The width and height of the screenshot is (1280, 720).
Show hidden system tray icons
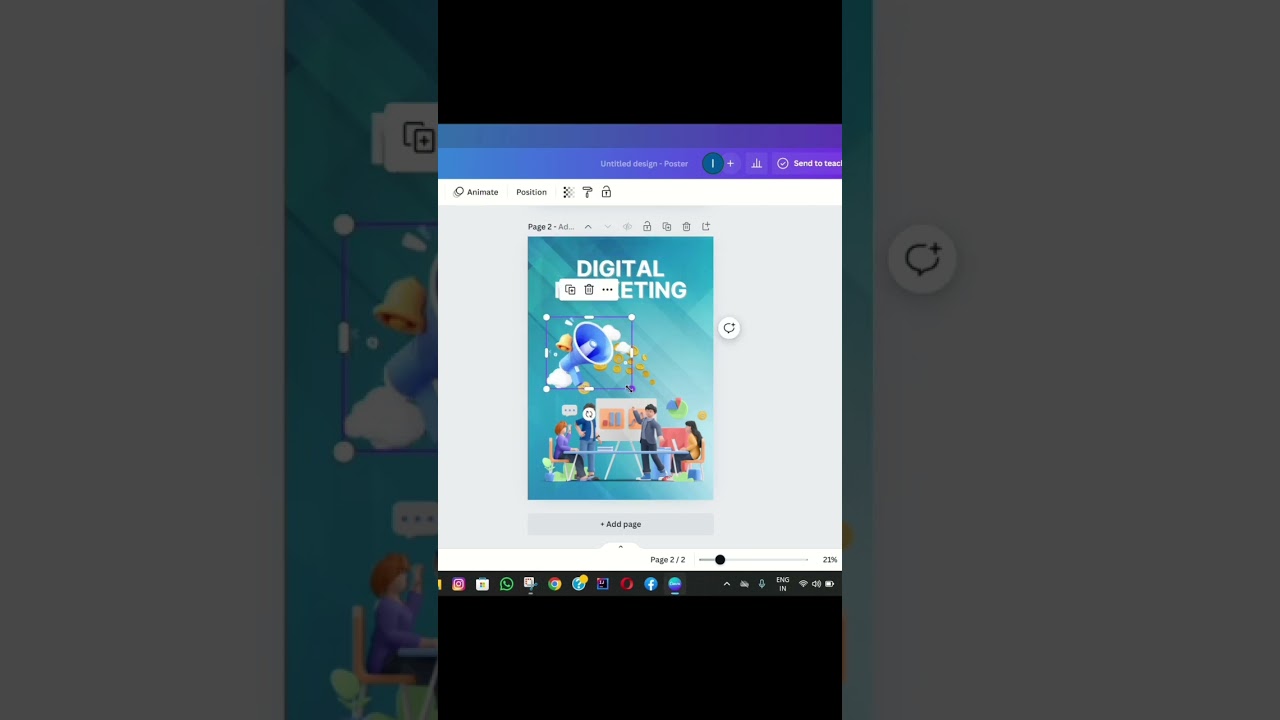tap(727, 584)
